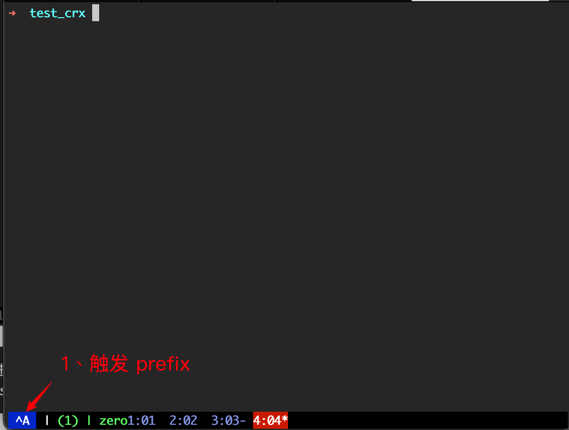This screenshot has width=569, height=430.
Task: Click the inactive terminal tab at the top left
Action: click(x=69, y=1)
